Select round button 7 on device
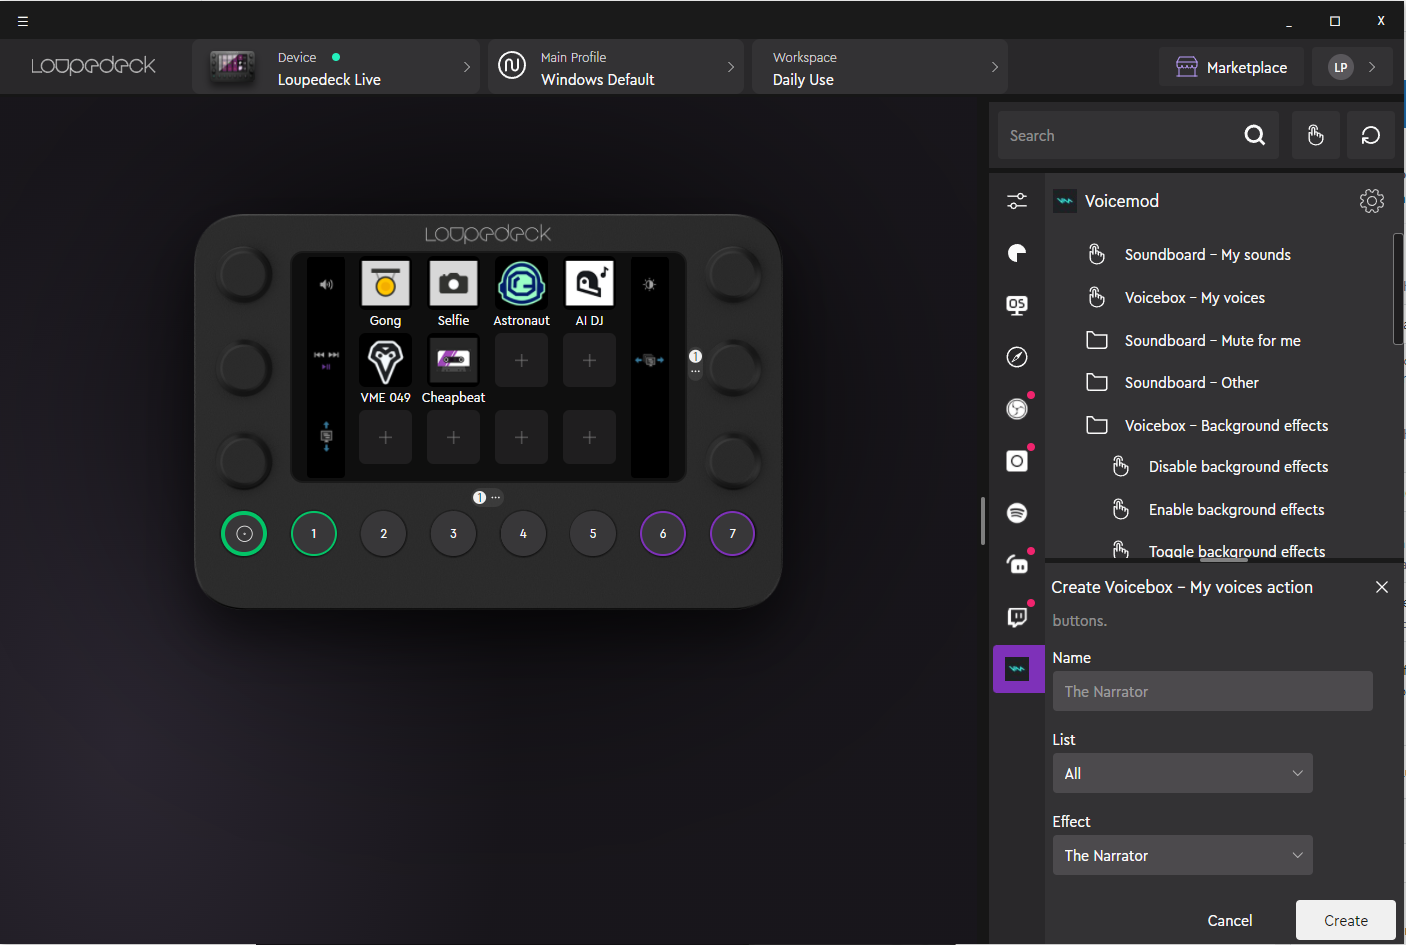Image resolution: width=1406 pixels, height=945 pixels. click(x=733, y=533)
